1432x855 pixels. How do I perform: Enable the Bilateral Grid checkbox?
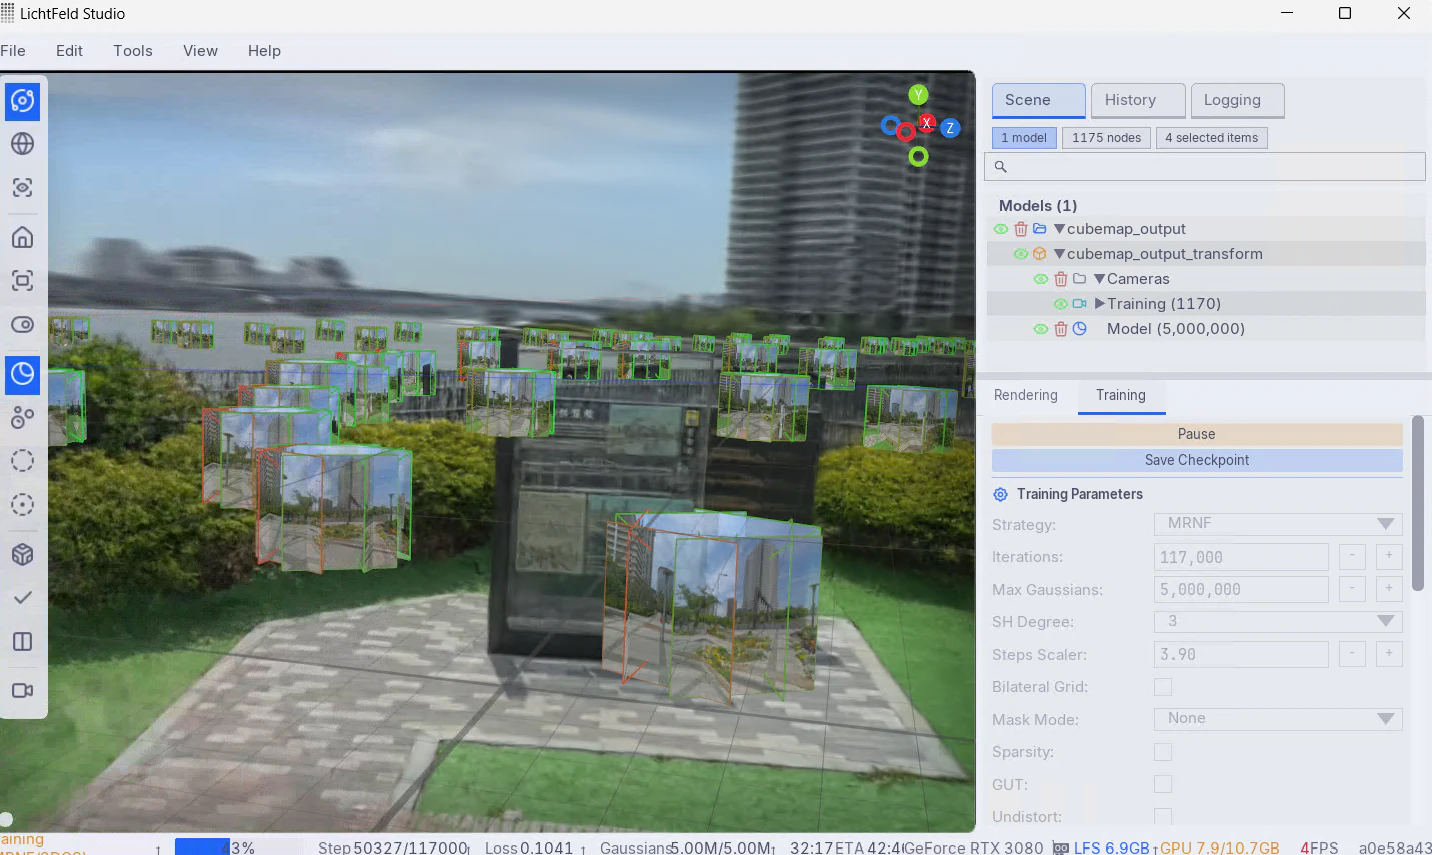point(1163,687)
